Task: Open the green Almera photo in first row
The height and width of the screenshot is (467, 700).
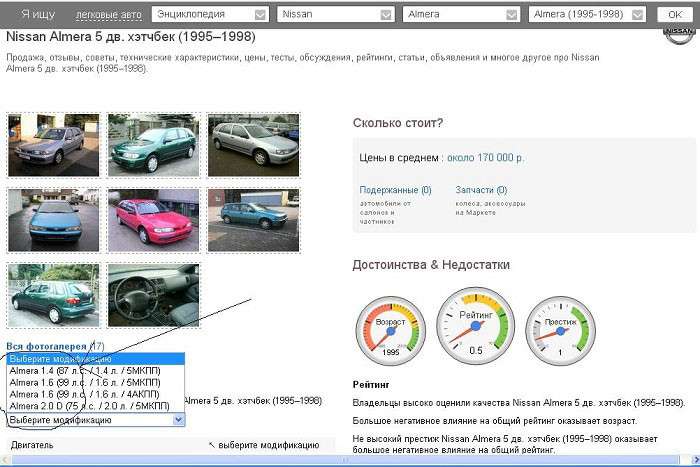Action: point(154,145)
